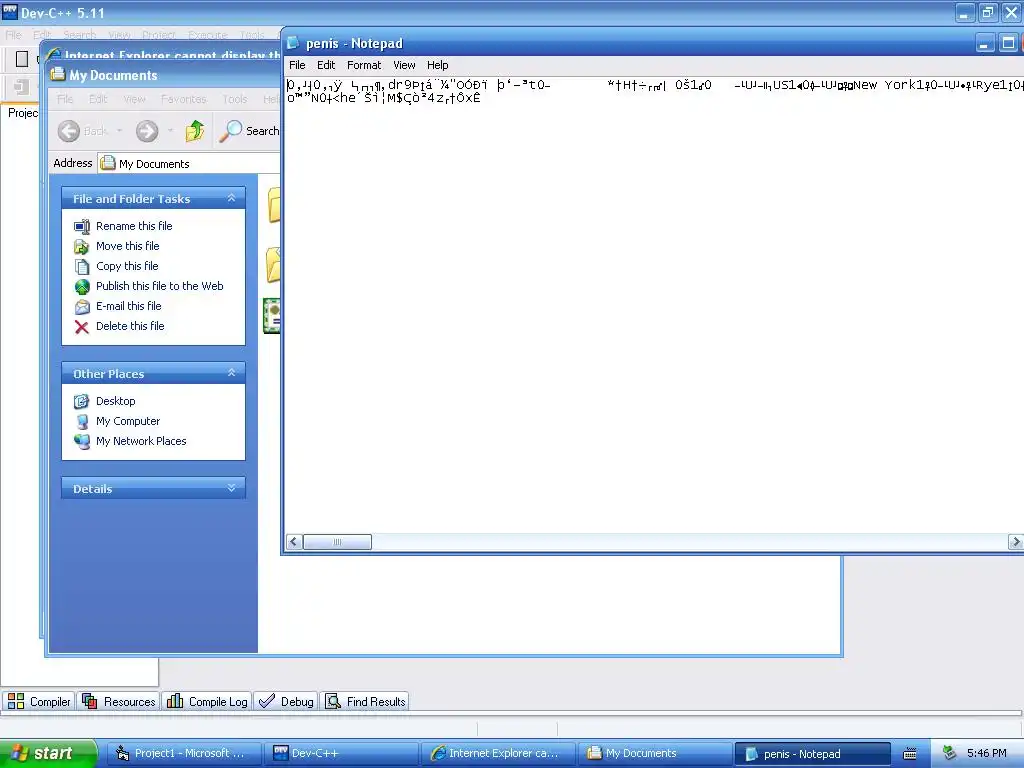Click the Up folder icon in My Documents
This screenshot has height=768, width=1024.
coord(195,131)
